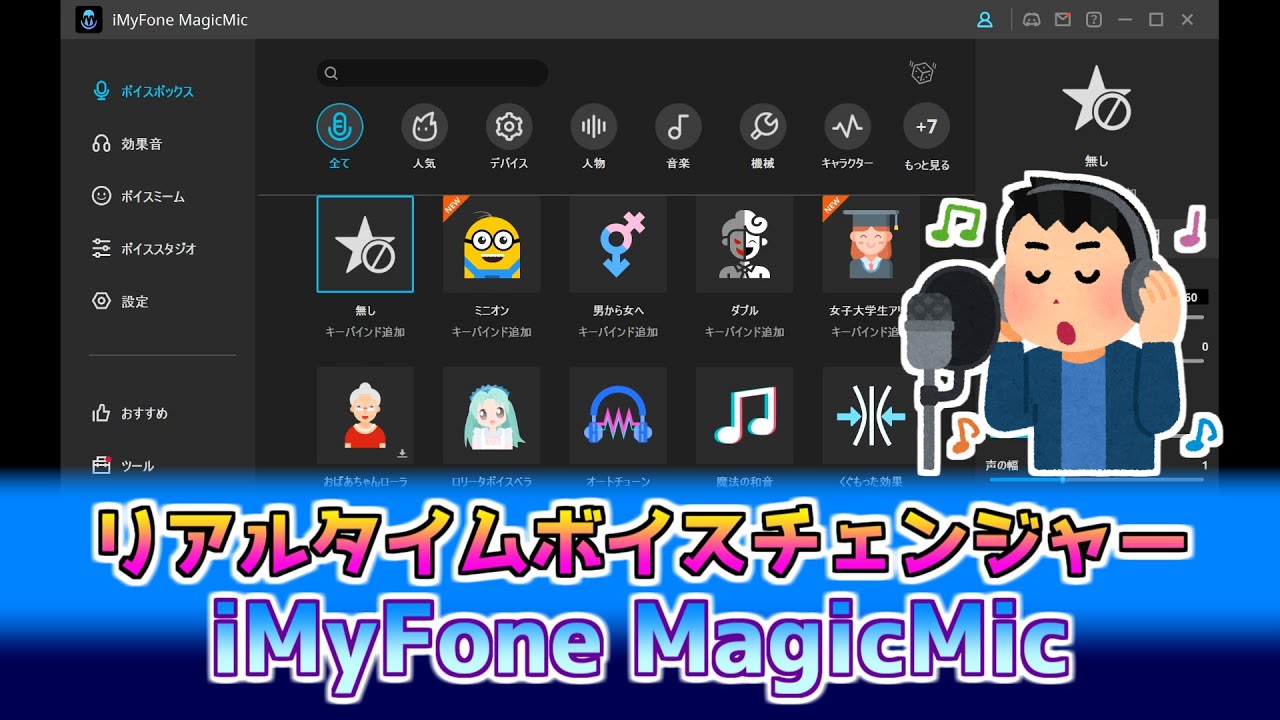Open Discord from the title bar icon
The width and height of the screenshot is (1280, 720).
point(1031,18)
